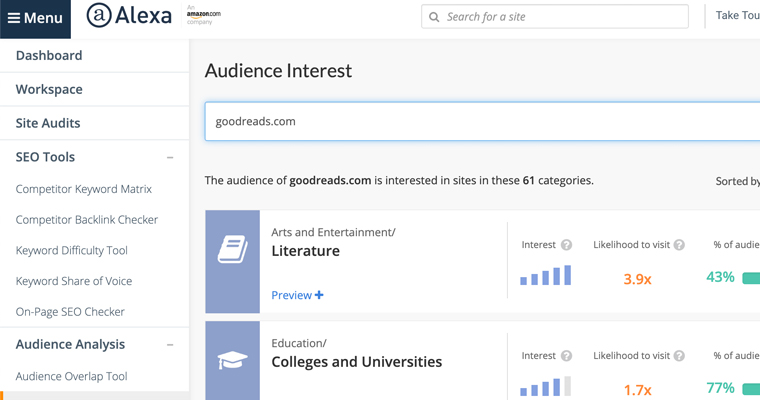
Task: Click Interest help icon in Literature row
Action: 566,245
